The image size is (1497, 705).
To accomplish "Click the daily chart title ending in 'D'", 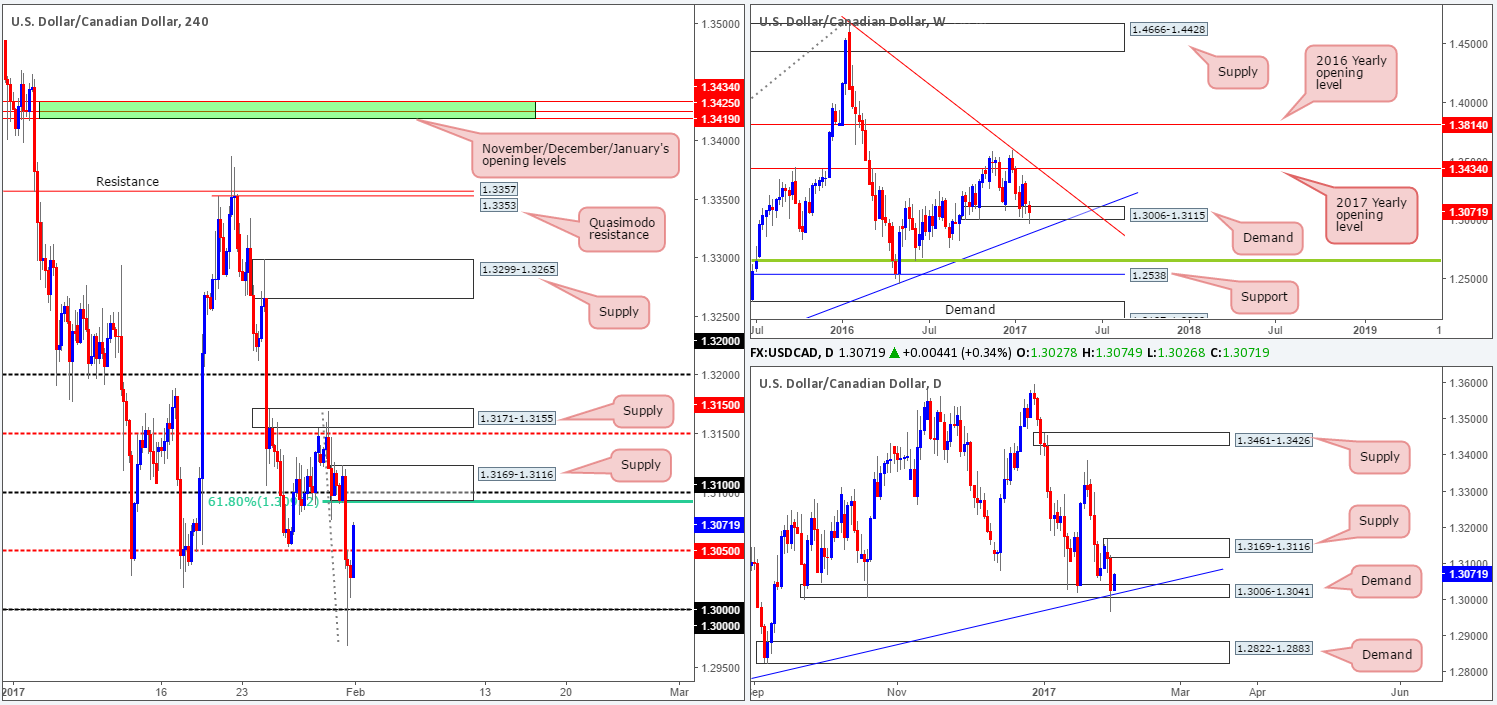I will pos(850,383).
